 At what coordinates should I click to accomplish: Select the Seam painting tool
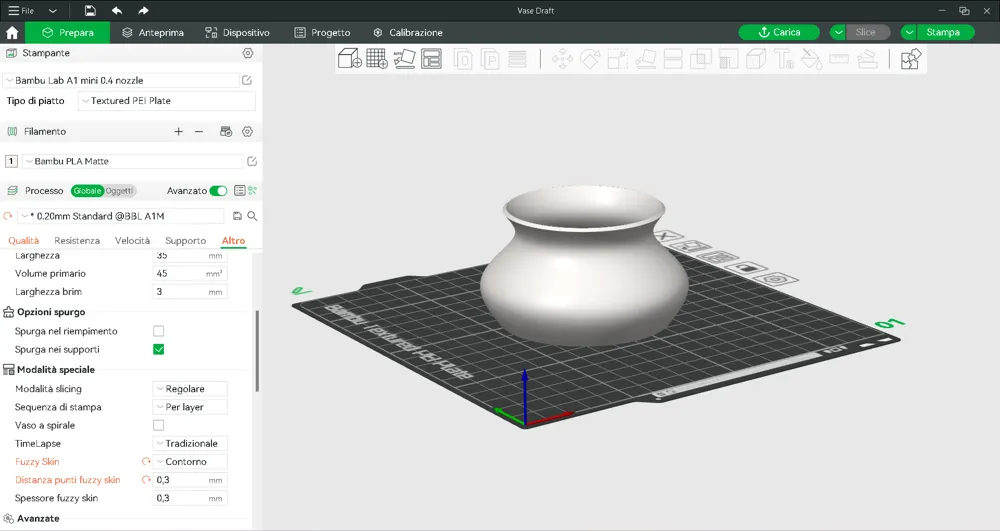pos(756,59)
